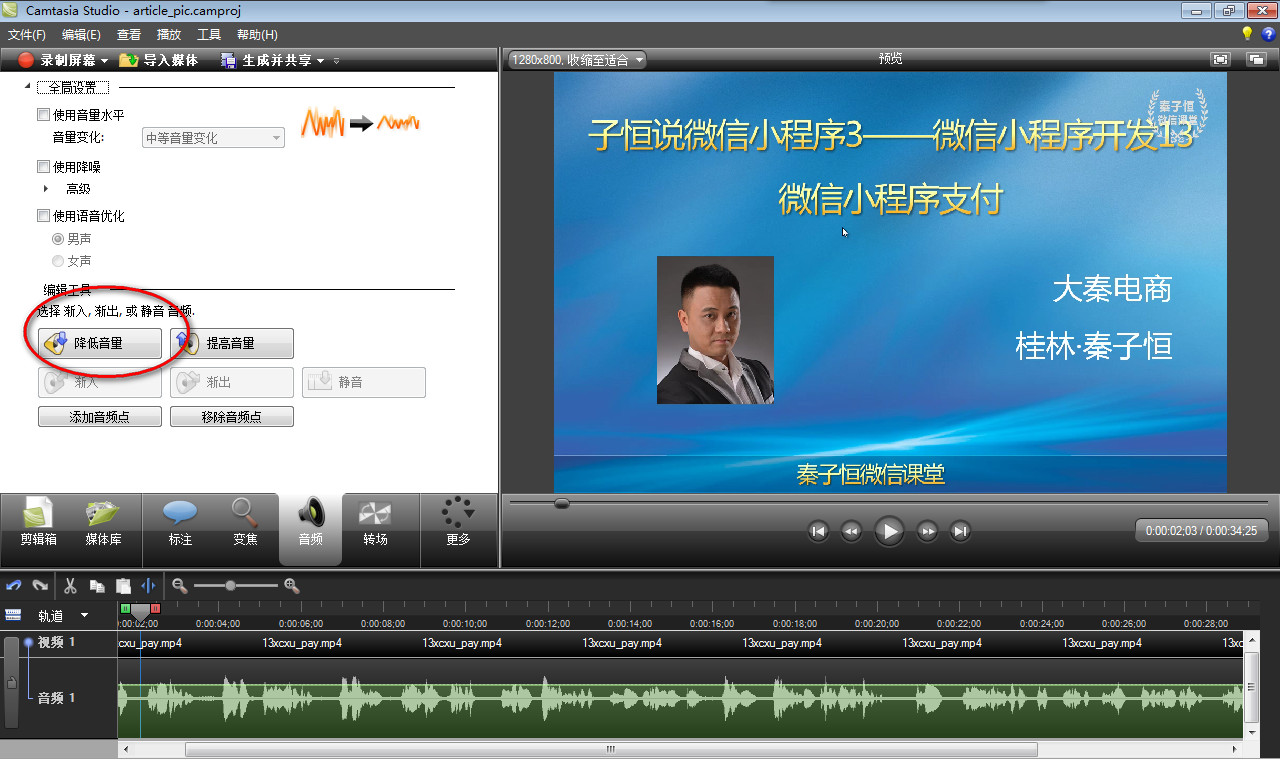Screen dimensions: 1280x760
Task: Open preview size dropdown 1280x800
Action: click(x=577, y=60)
